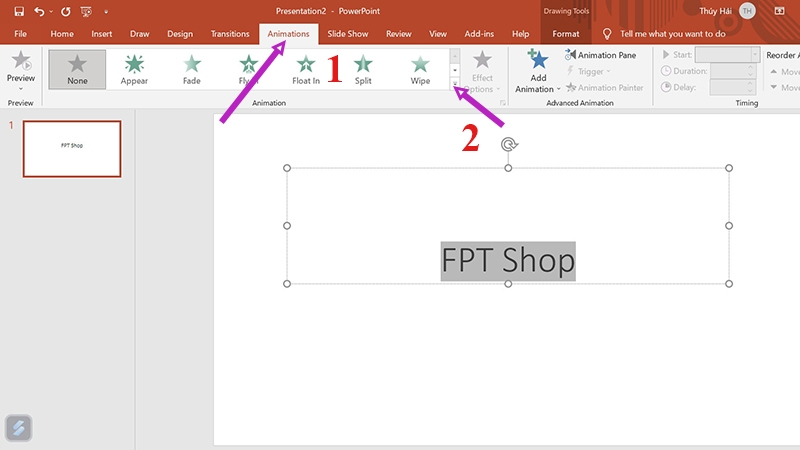Click the Save icon in quick access toolbar
This screenshot has height=450, width=800.
(x=19, y=11)
